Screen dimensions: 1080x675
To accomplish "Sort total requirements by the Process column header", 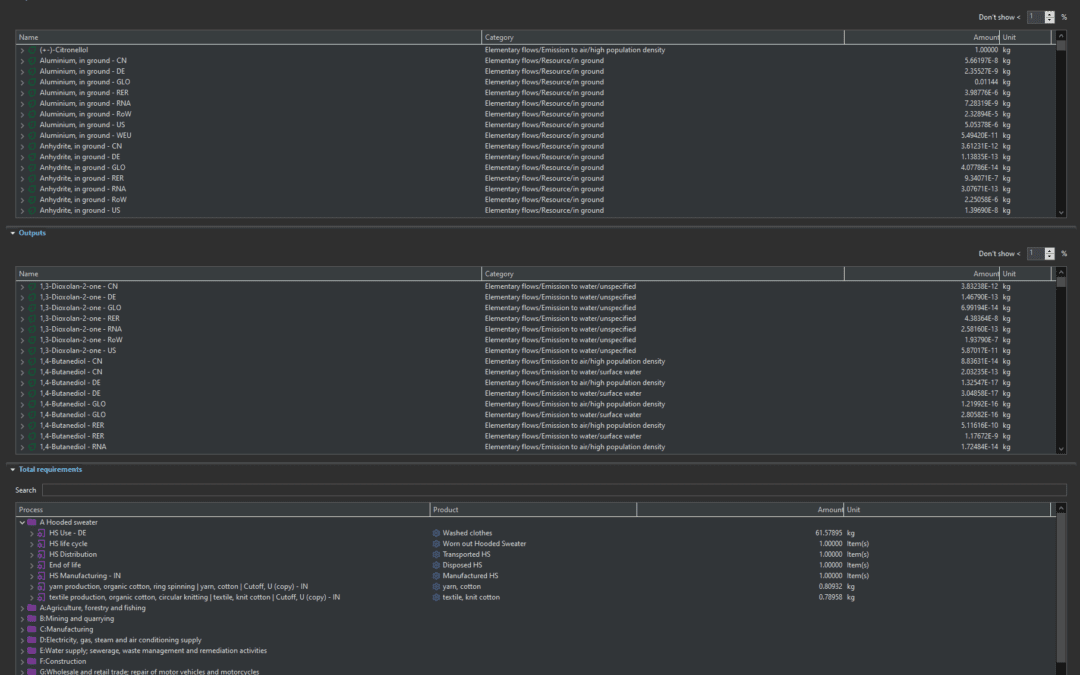I will 222,510.
